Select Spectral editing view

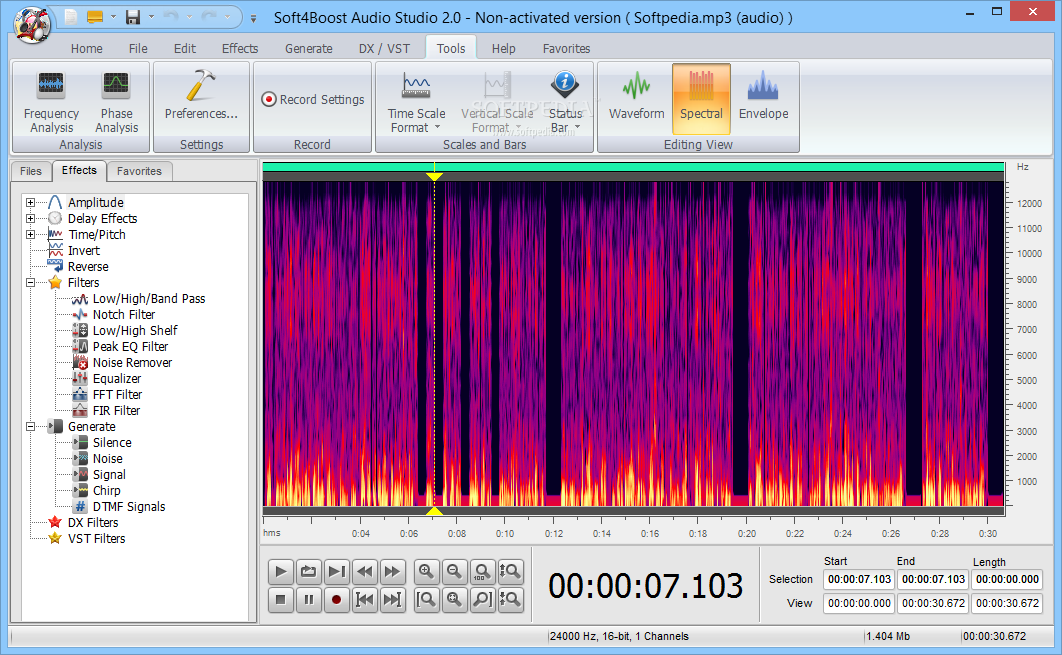[x=701, y=98]
